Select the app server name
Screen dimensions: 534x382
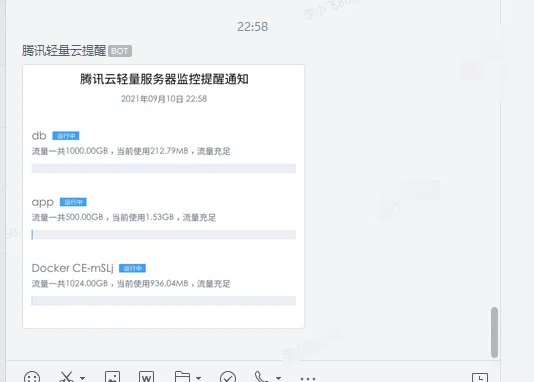coord(43,202)
